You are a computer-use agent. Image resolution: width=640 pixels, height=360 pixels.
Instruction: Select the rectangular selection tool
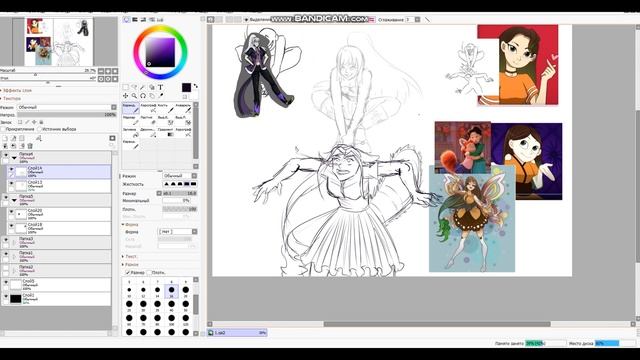[126, 87]
